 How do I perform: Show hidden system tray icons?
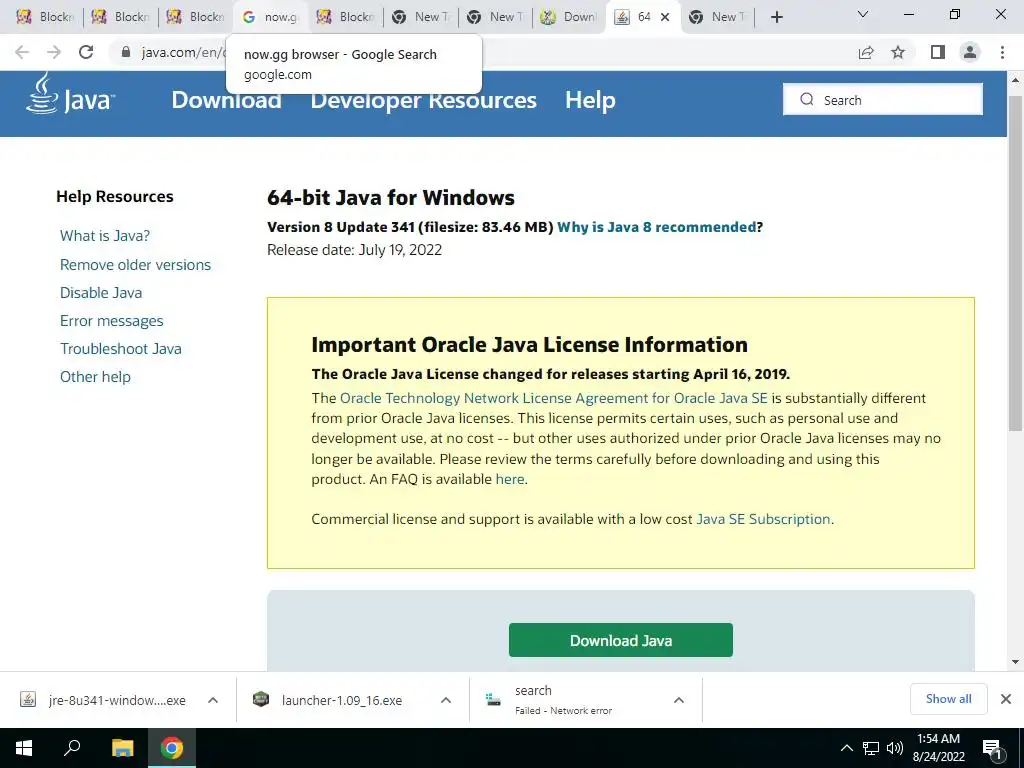click(x=846, y=748)
